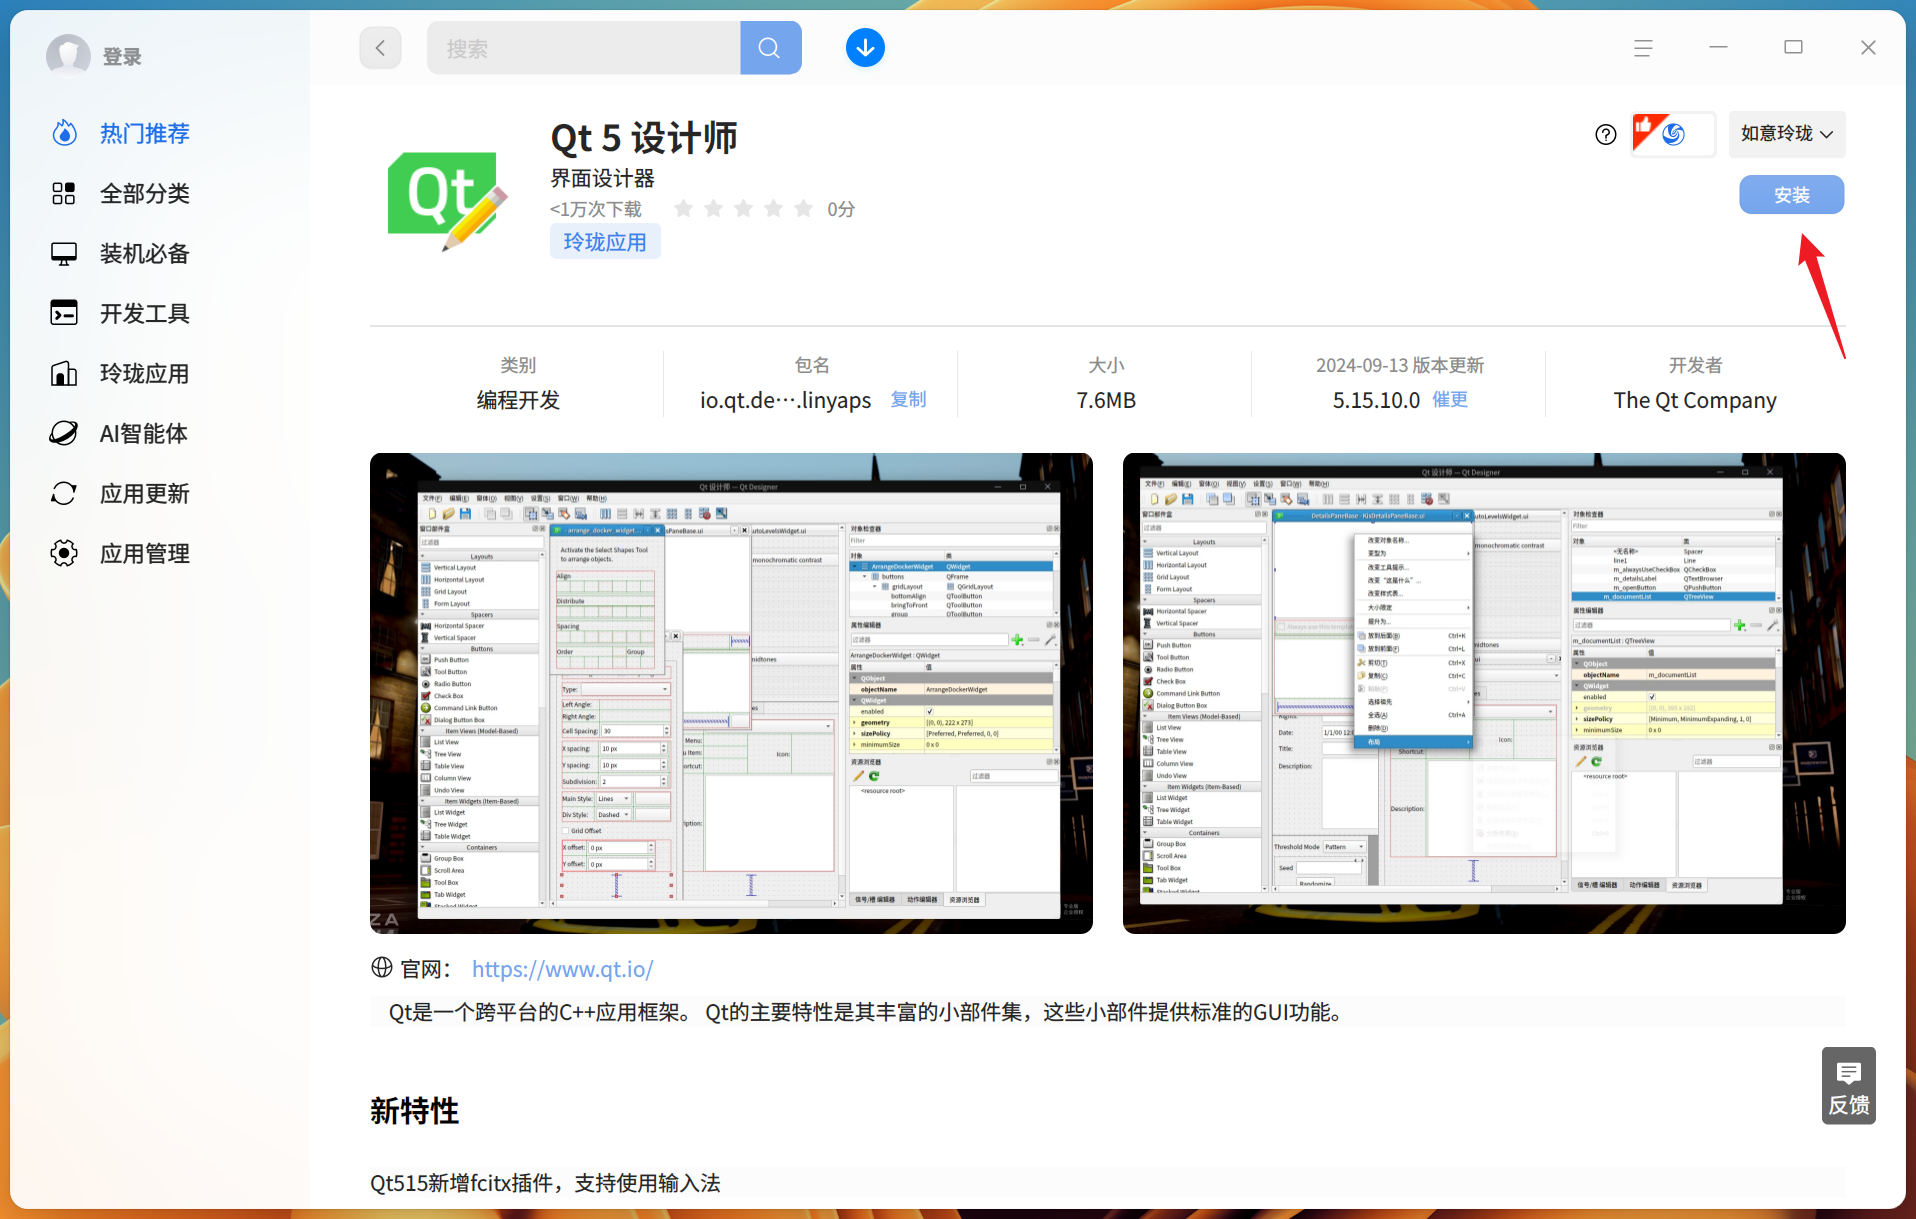Click the 5.15.10.0 version number

tap(1376, 400)
